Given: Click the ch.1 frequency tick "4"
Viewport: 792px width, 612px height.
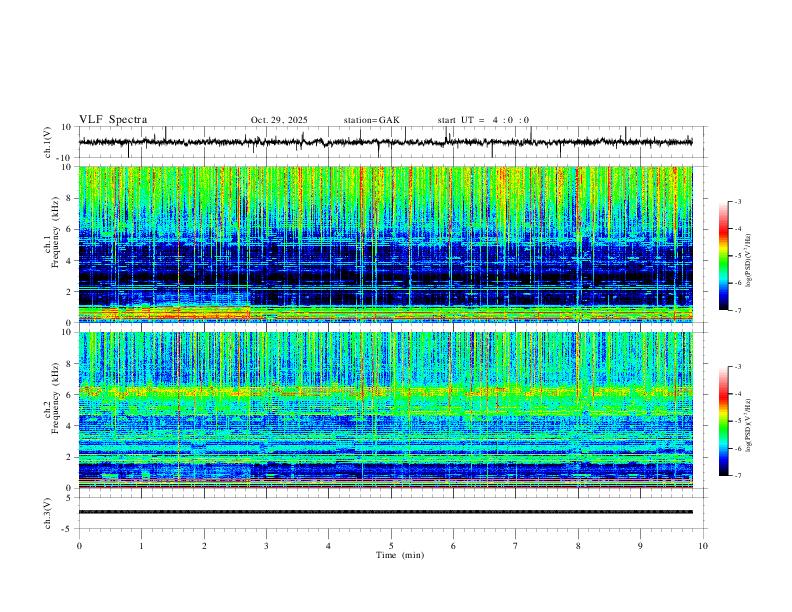Looking at the screenshot, I should 69,260.
